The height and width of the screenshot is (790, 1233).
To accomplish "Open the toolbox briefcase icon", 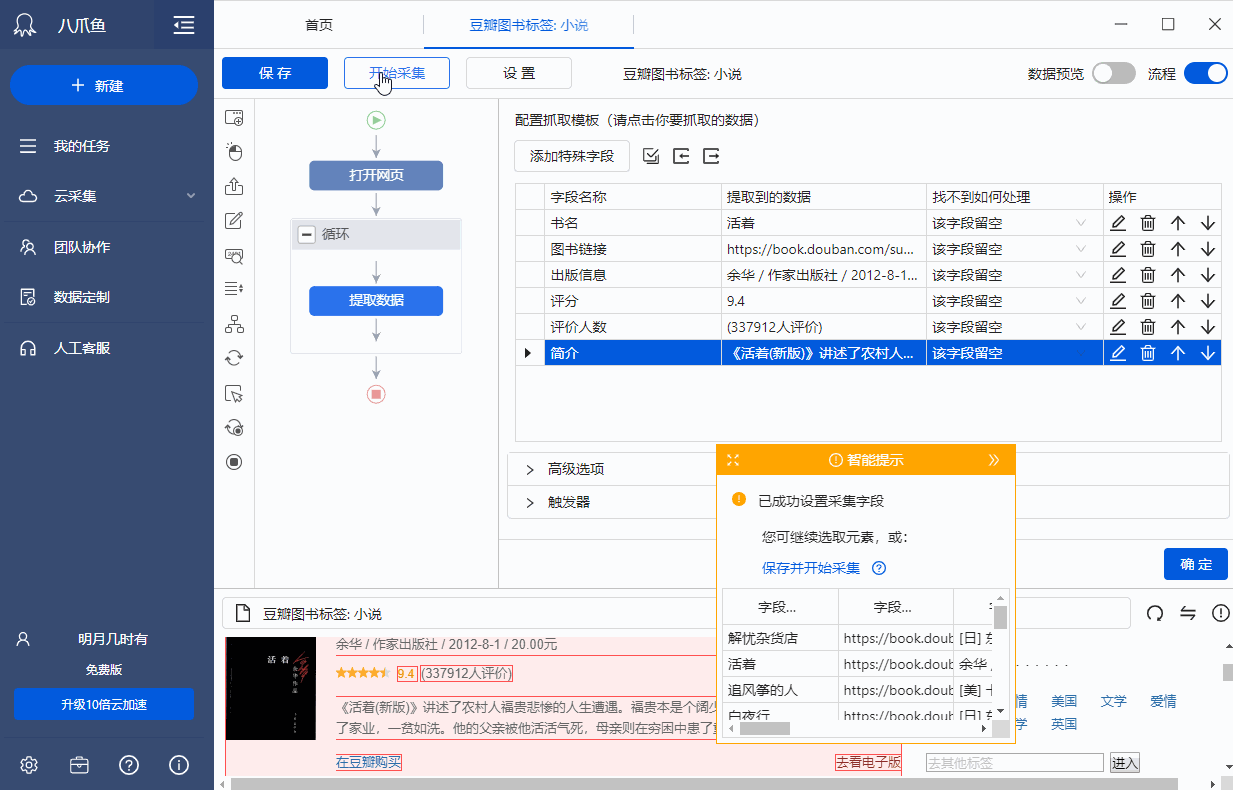I will [x=79, y=765].
